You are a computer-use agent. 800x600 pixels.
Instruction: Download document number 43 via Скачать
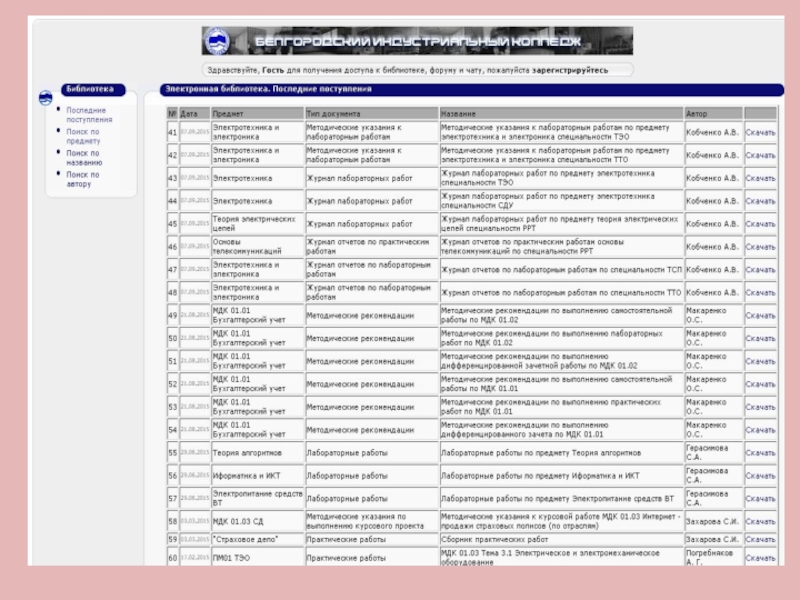pos(760,178)
